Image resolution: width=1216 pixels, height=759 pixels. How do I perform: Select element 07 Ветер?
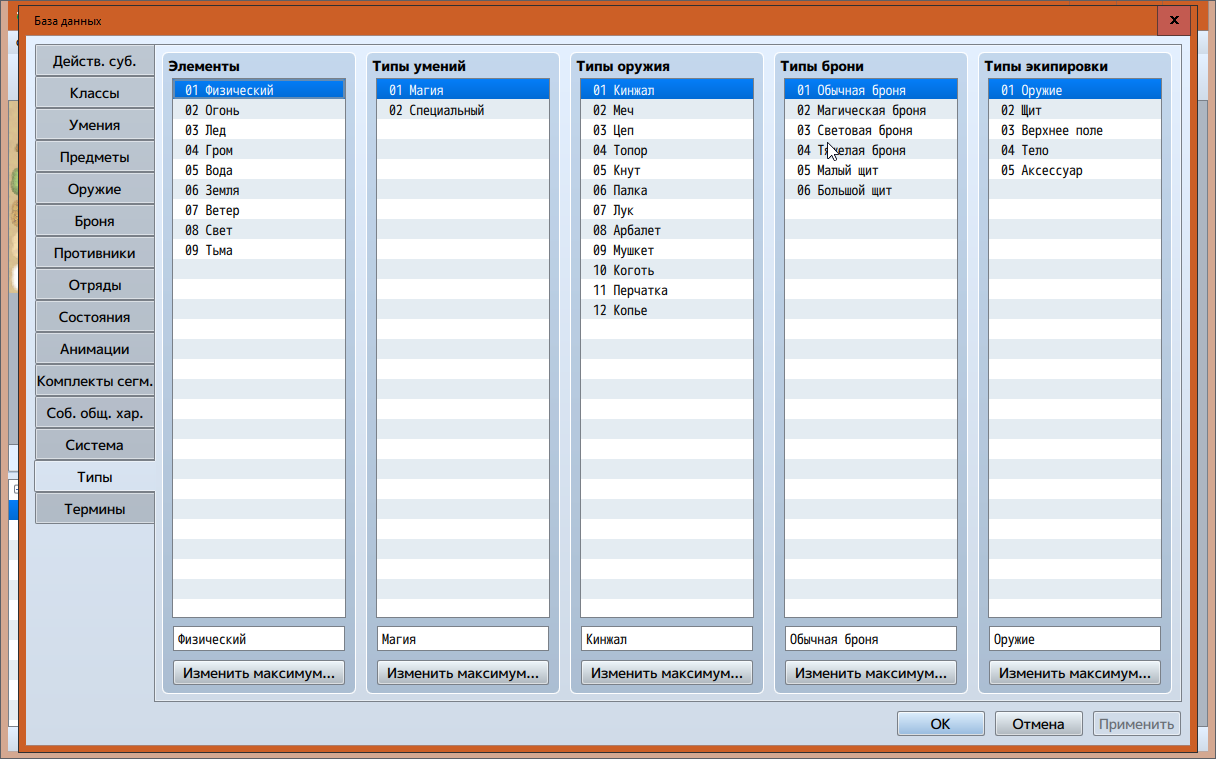tap(259, 210)
